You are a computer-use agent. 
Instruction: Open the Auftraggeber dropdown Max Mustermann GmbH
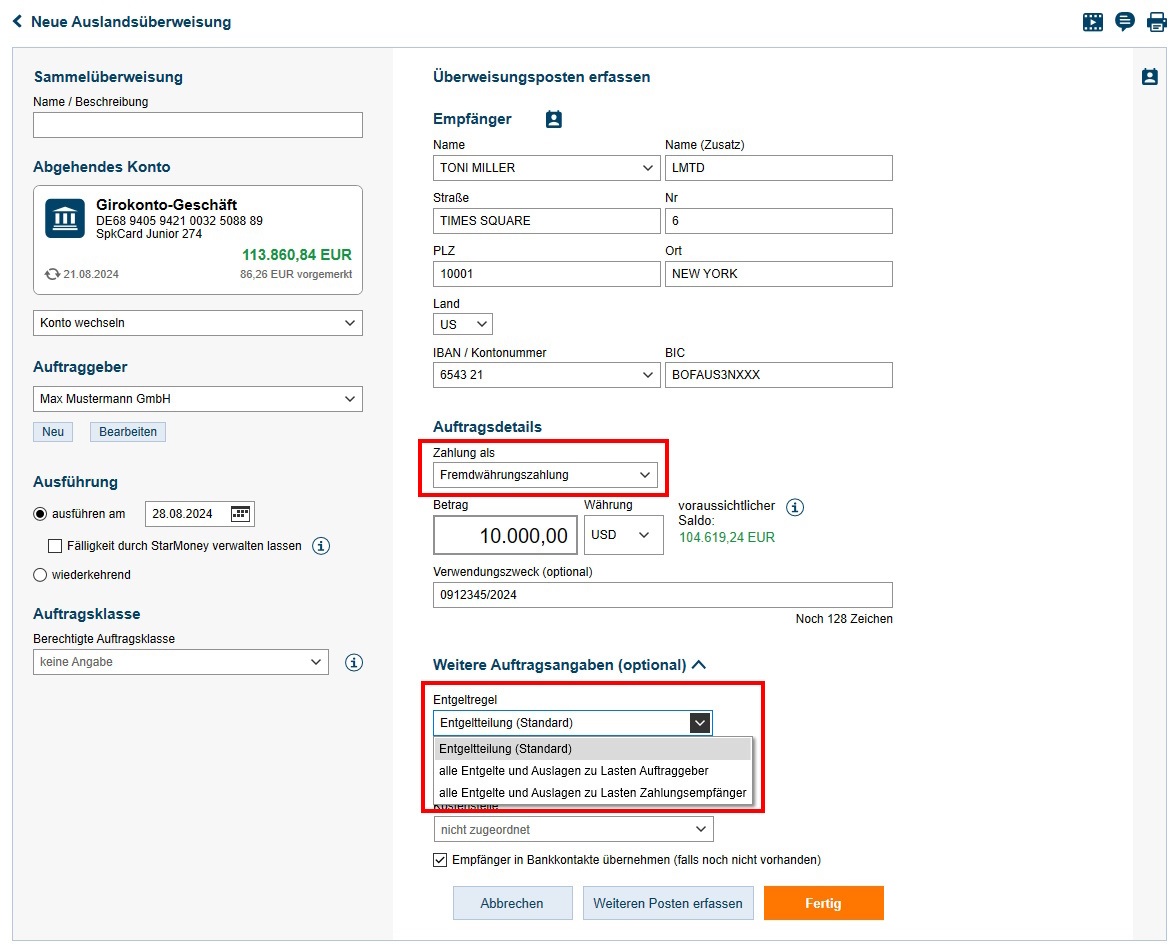[198, 399]
